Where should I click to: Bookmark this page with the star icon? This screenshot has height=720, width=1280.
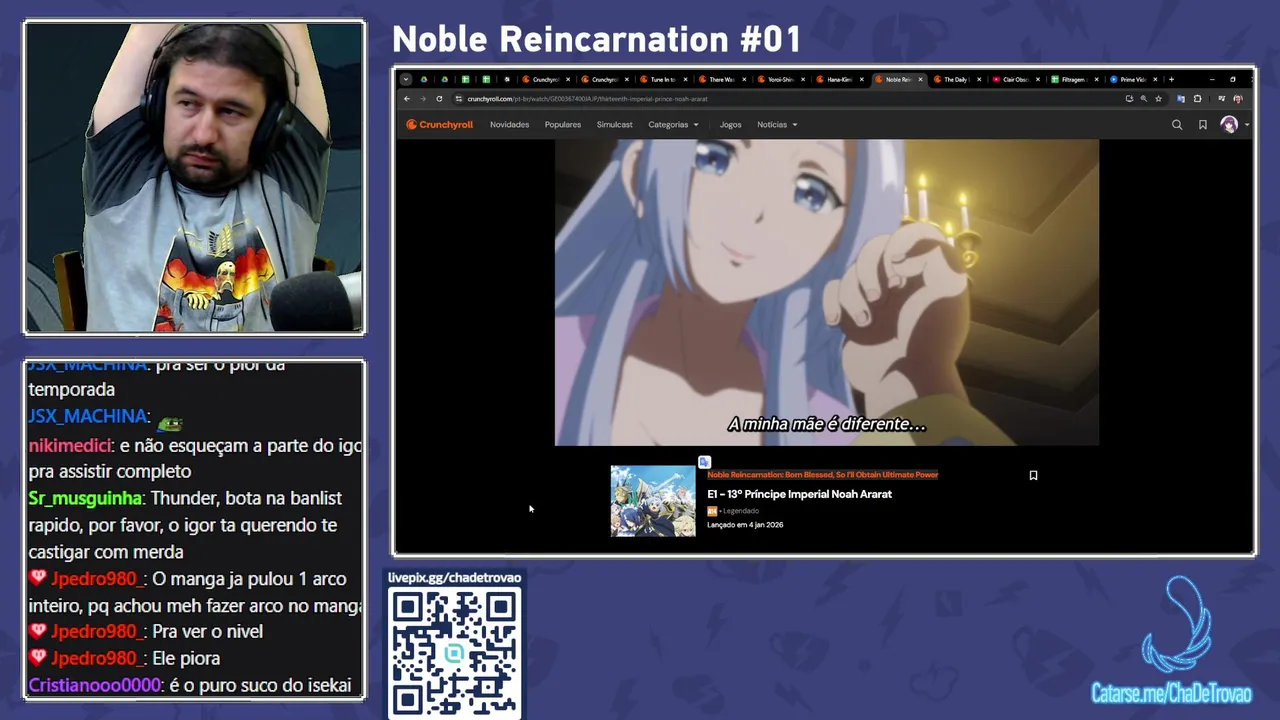[x=1159, y=99]
